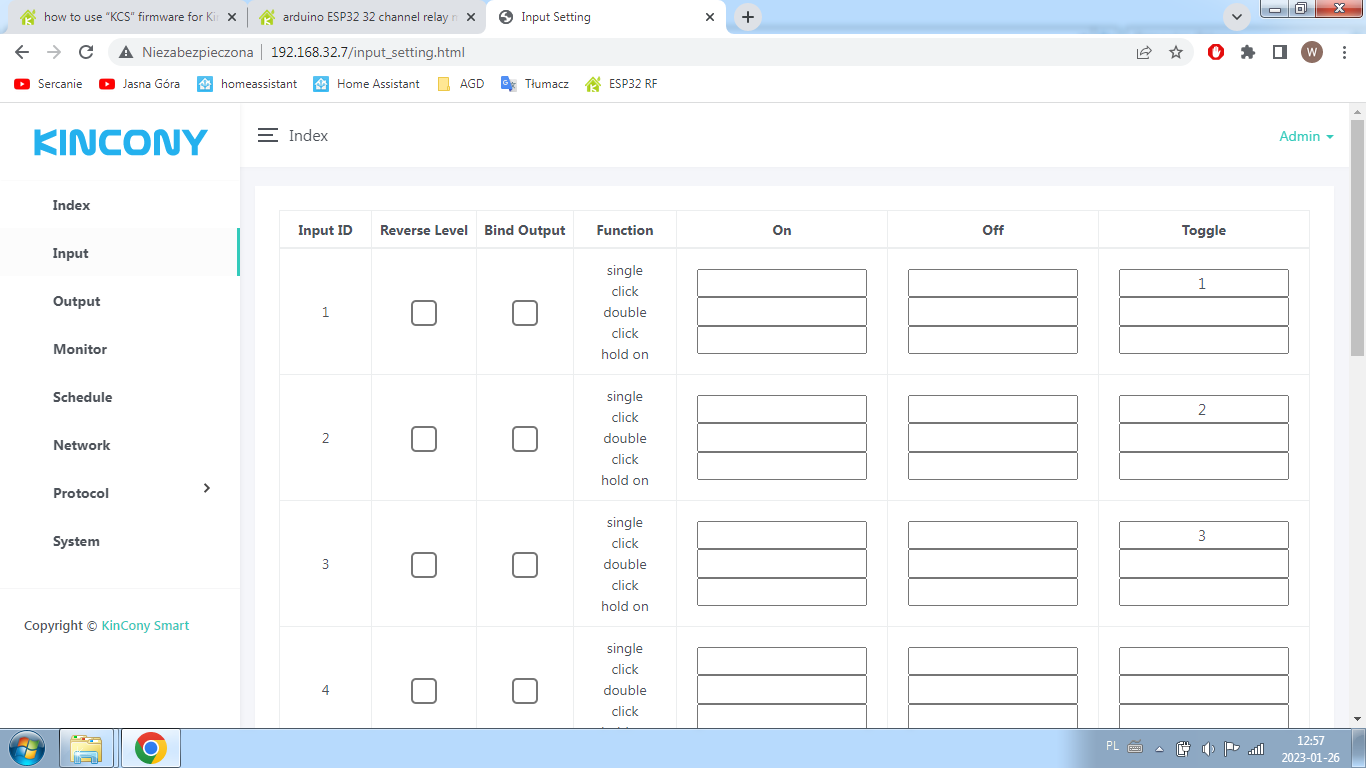Viewport: 1366px width, 768px height.
Task: Enable Reverse Level for Input 1
Action: click(x=424, y=313)
